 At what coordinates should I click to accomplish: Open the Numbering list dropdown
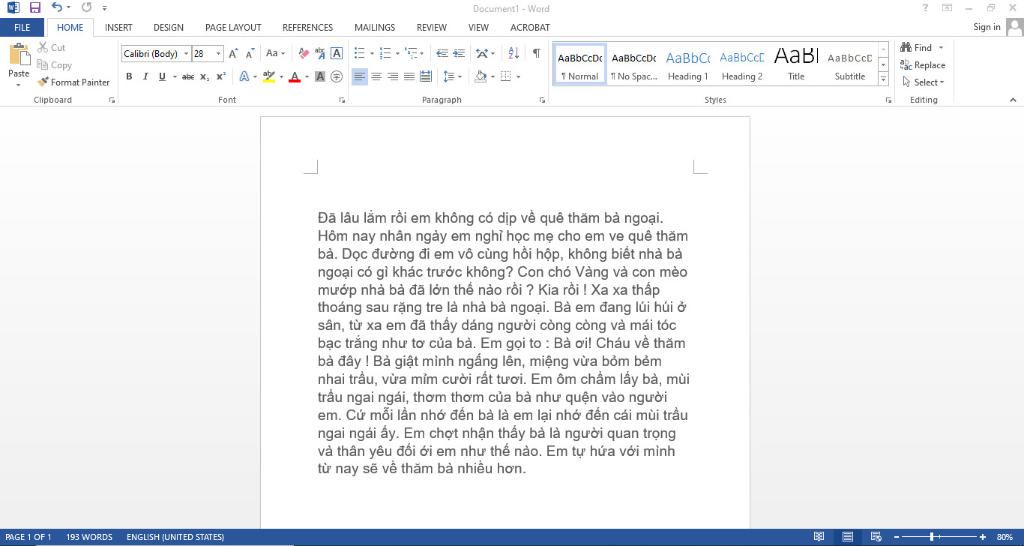point(397,54)
